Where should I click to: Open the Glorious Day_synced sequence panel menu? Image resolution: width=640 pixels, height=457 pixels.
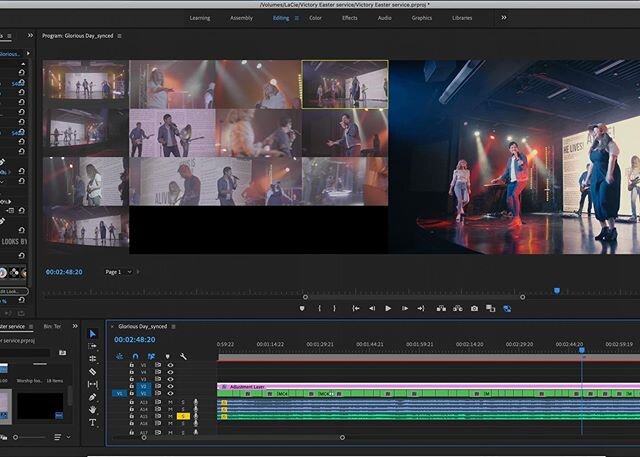coord(174,326)
